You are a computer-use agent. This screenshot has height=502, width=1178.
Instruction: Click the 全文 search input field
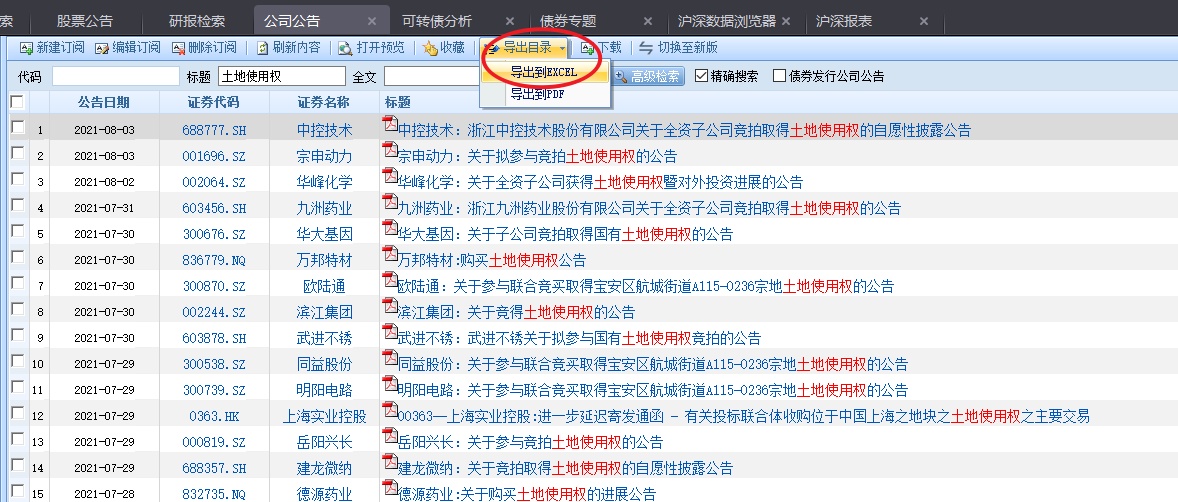(x=431, y=76)
